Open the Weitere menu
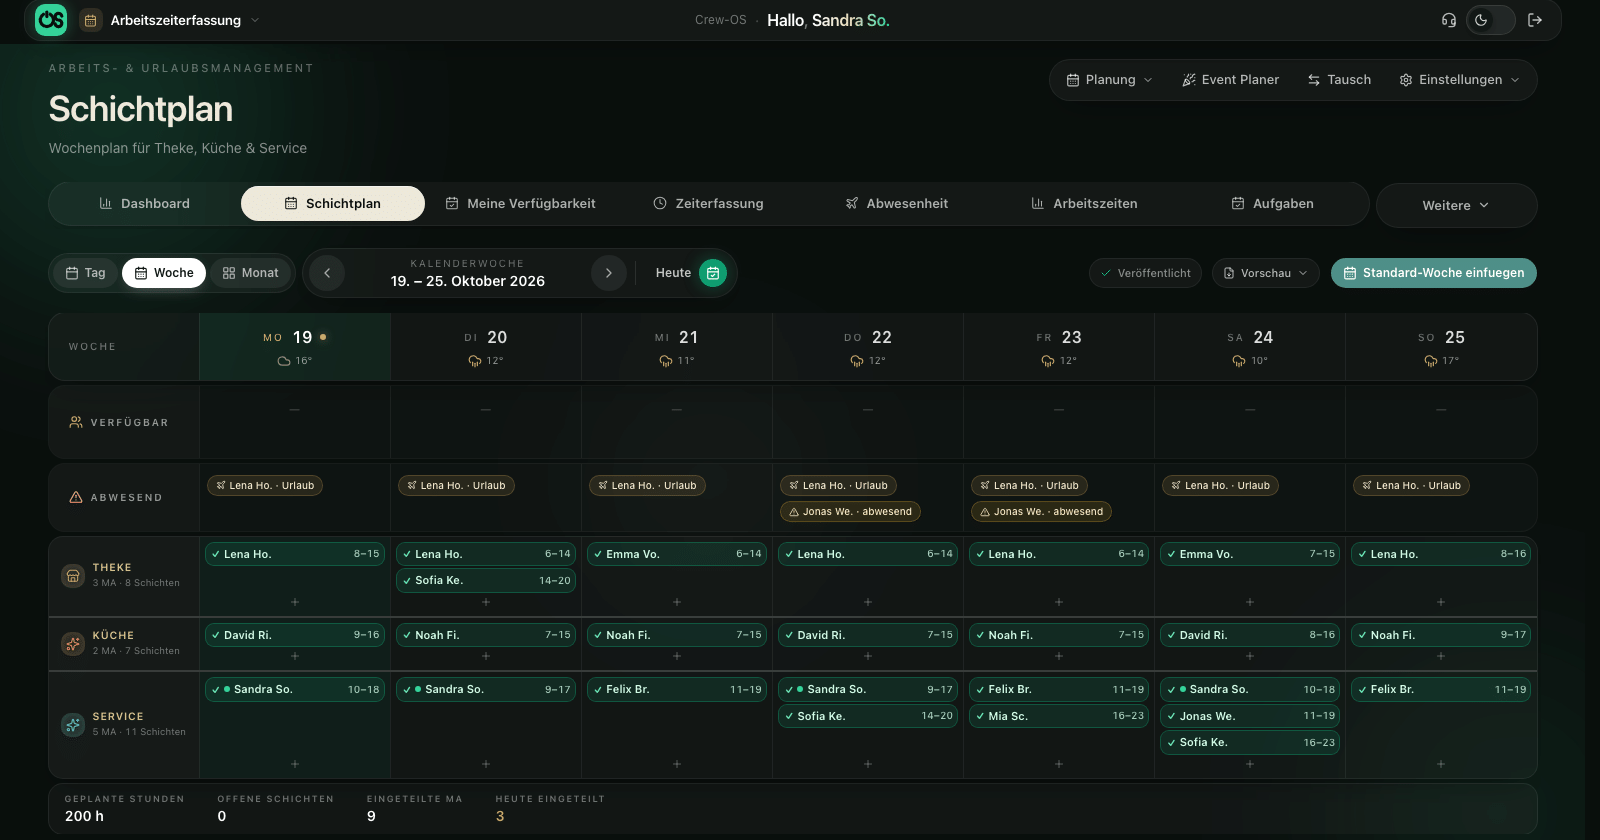Viewport: 1600px width, 840px height. pos(1456,205)
